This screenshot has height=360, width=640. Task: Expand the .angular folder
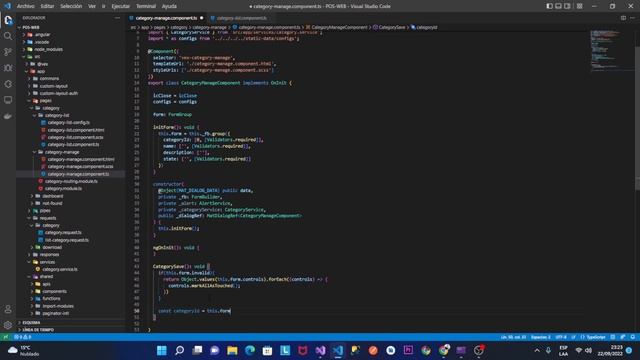tap(42, 35)
